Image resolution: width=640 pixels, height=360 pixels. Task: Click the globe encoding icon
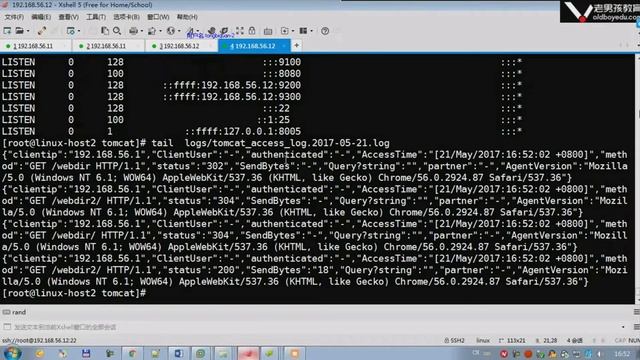tap(171, 31)
